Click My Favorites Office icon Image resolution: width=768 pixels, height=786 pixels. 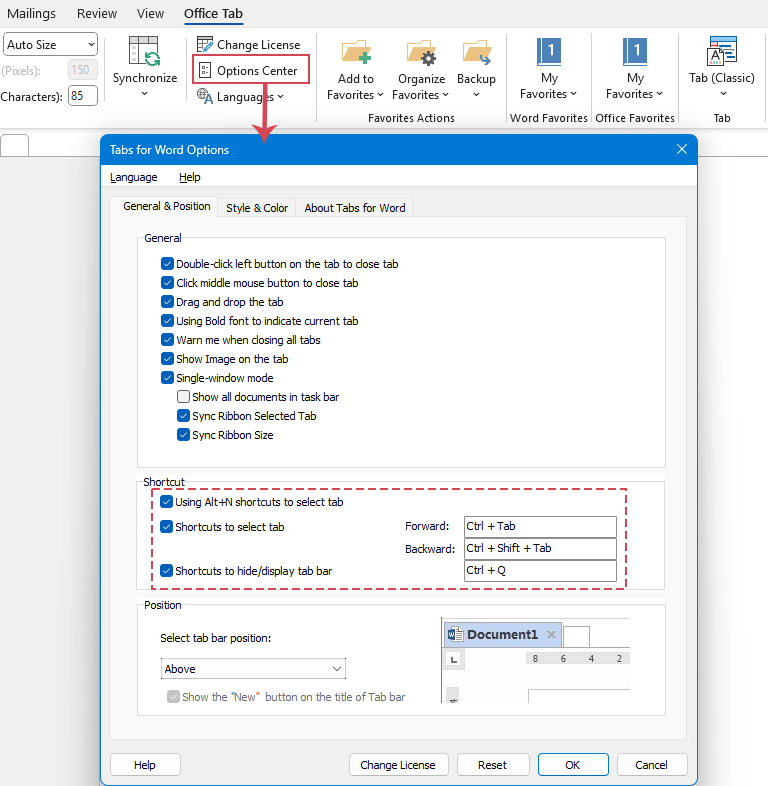tap(635, 53)
